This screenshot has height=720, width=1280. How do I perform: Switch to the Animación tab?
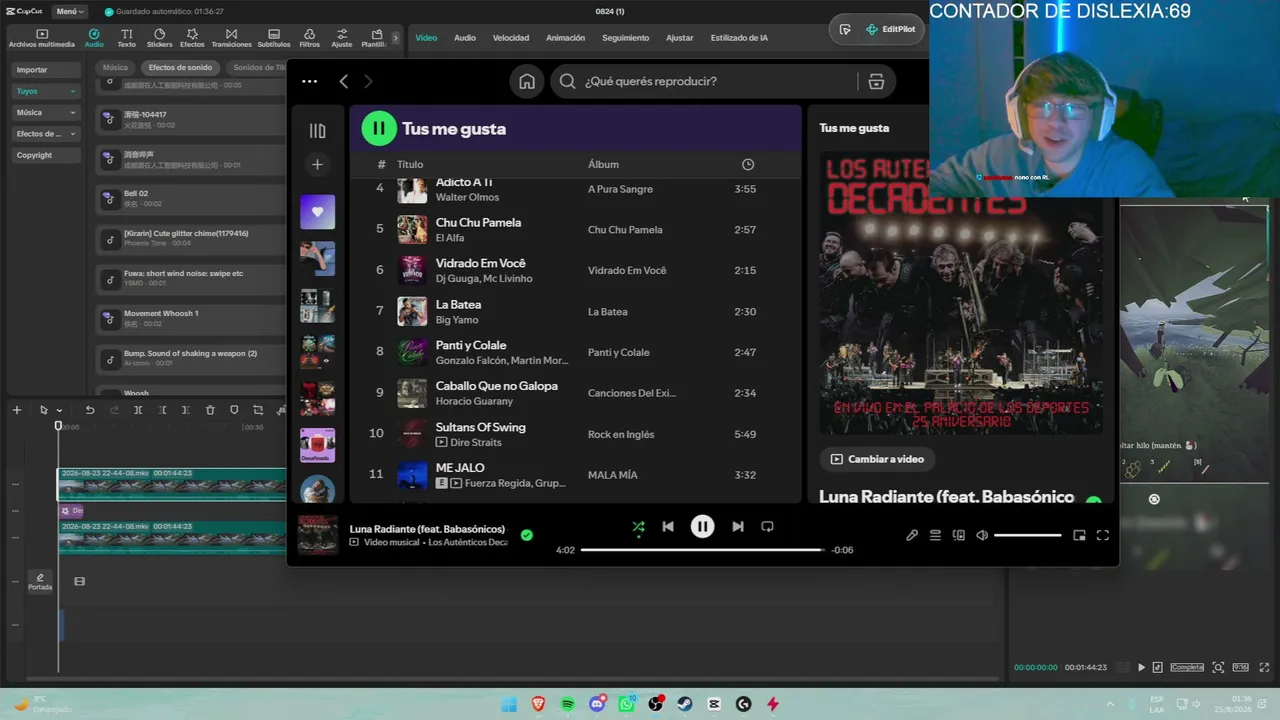pos(565,38)
